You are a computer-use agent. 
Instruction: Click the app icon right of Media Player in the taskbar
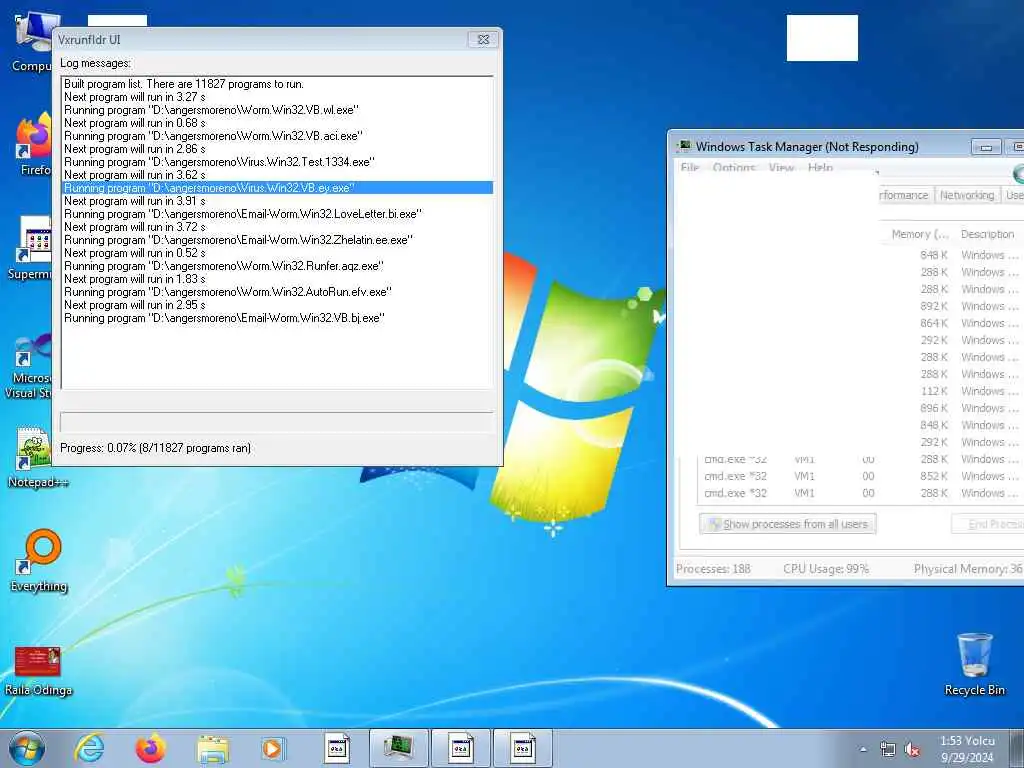337,748
